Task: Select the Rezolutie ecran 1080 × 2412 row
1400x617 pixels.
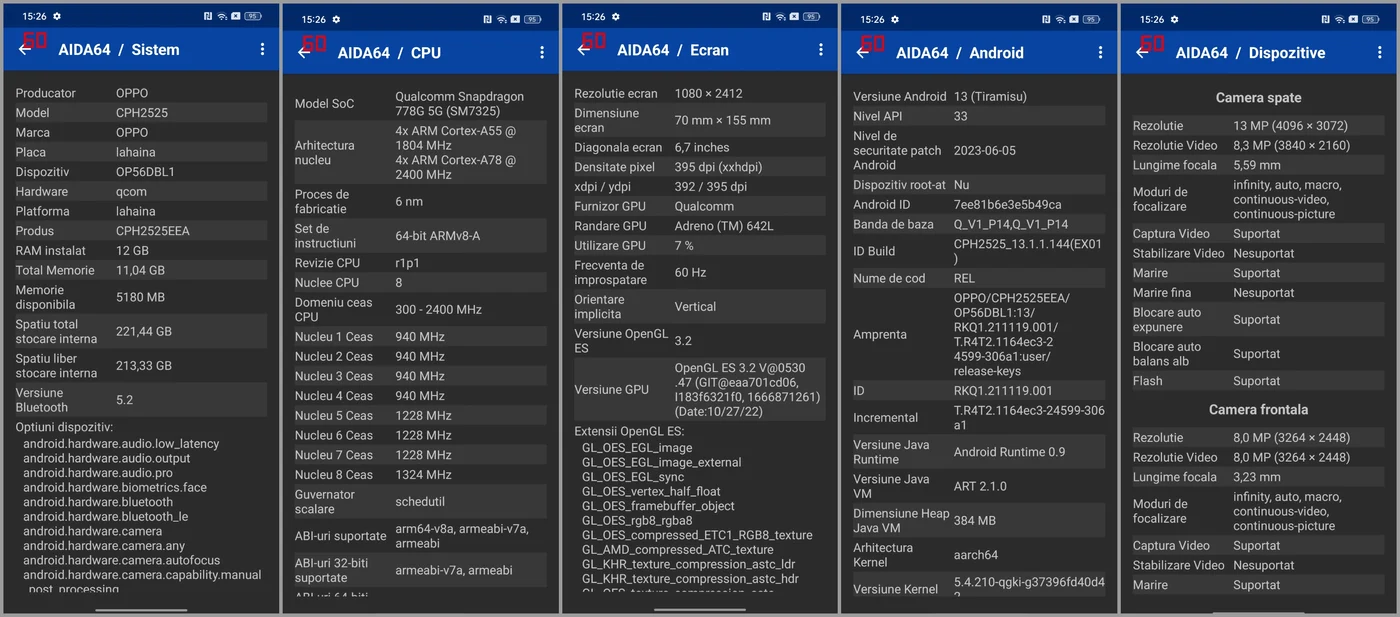Action: (x=699, y=93)
